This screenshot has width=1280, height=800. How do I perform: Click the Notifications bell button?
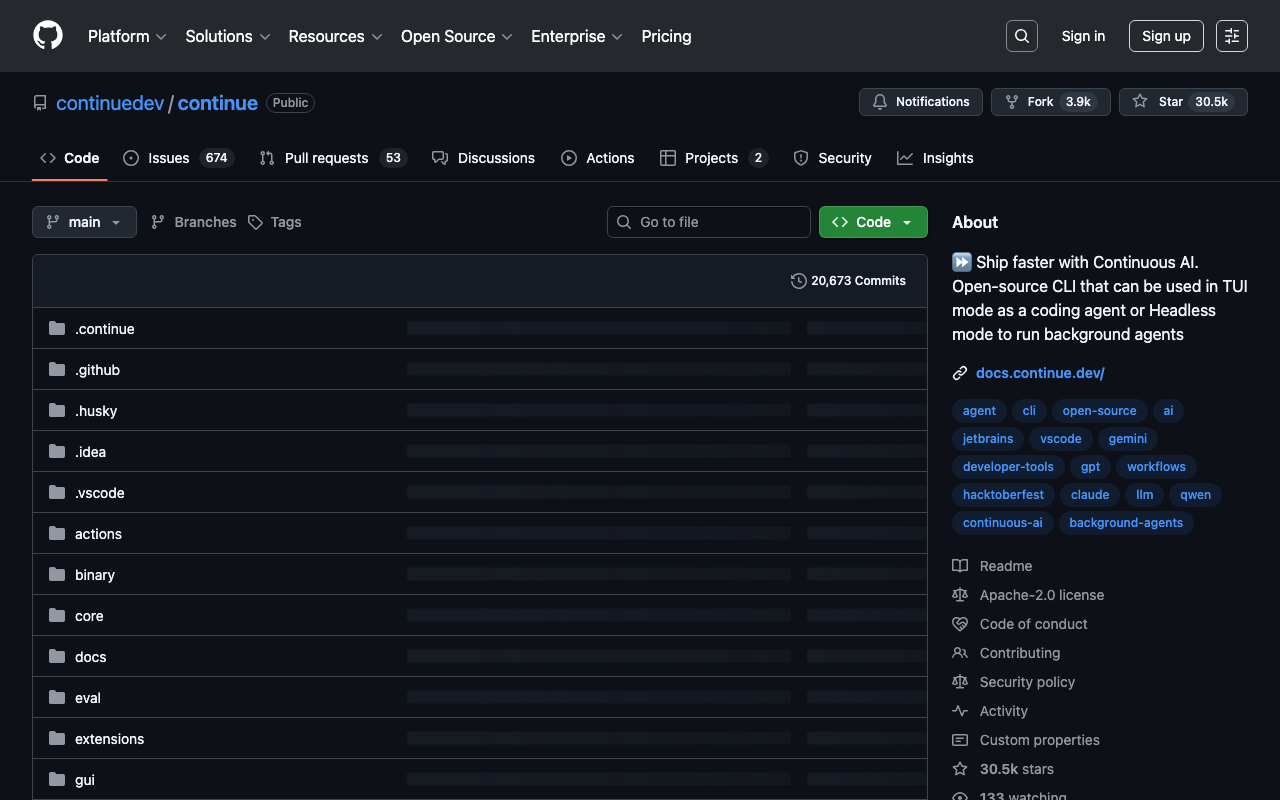(920, 102)
